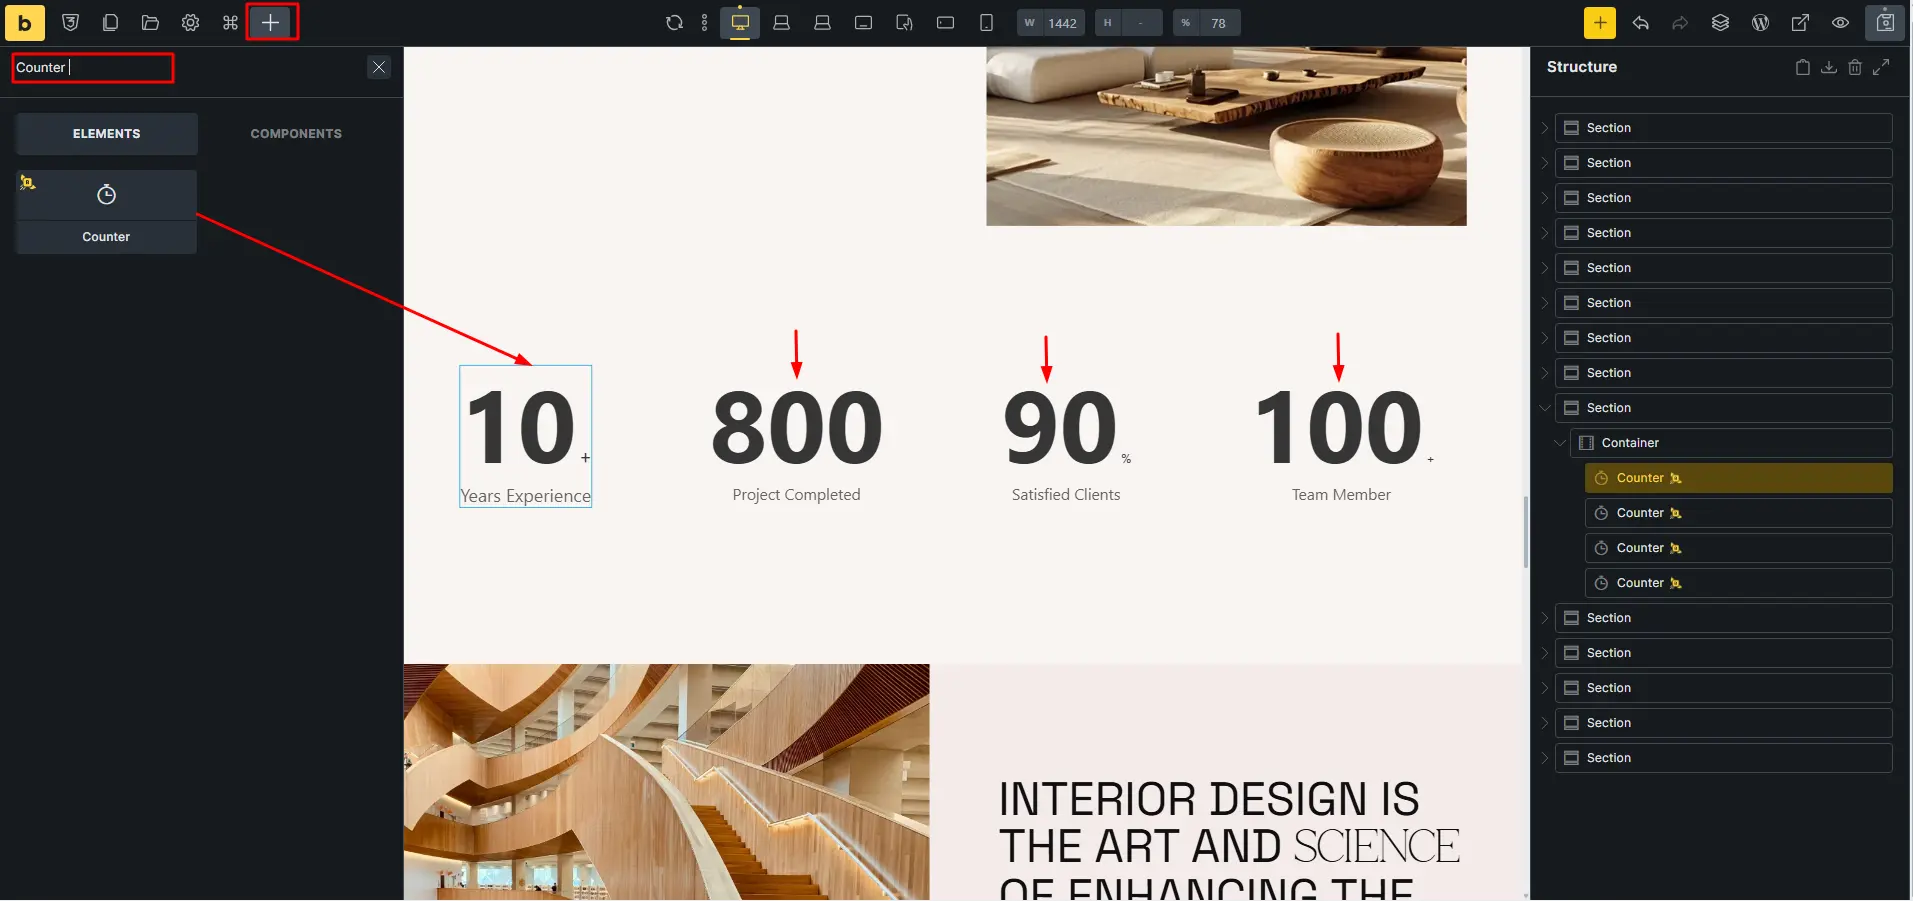Screen dimensions: 1913x901
Task: Delete via Structure trash icon
Action: click(x=1855, y=67)
